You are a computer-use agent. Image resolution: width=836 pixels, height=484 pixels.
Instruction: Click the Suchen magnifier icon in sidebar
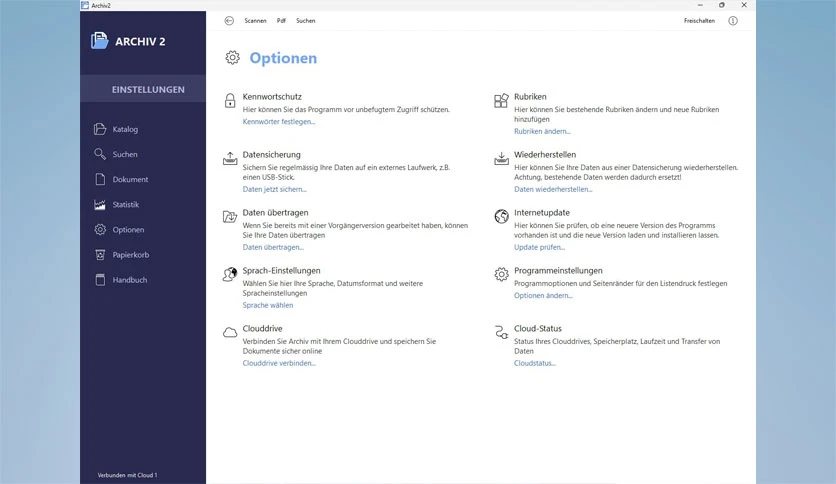pyautogui.click(x=100, y=154)
